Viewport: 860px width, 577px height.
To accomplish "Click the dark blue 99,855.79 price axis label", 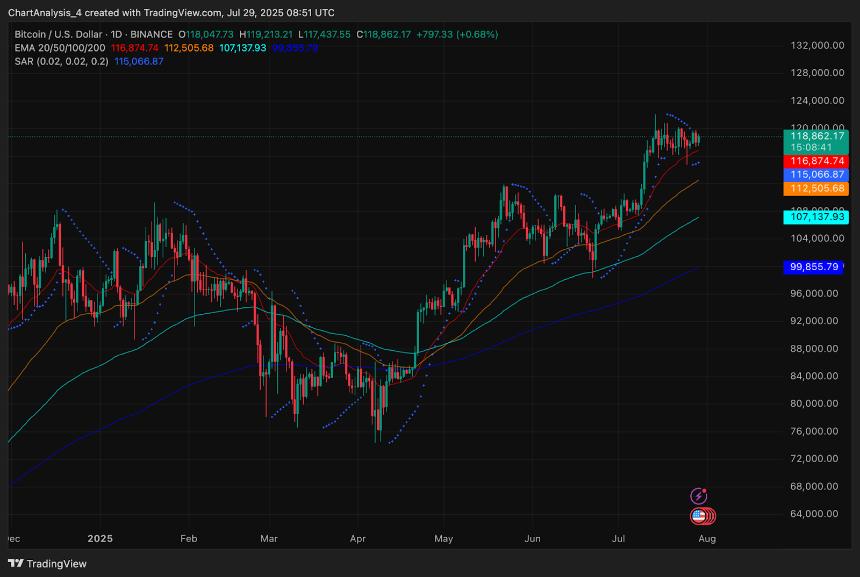I will coord(815,267).
